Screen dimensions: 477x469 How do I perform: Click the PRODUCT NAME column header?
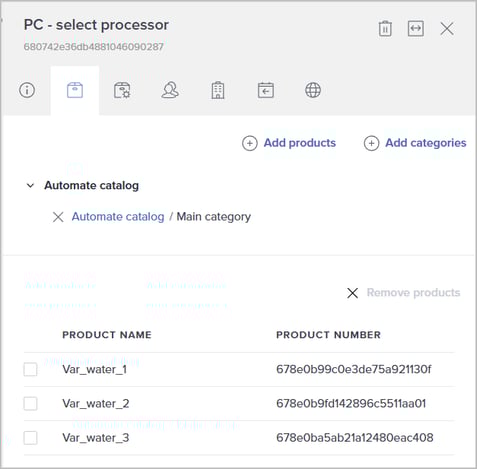107,335
